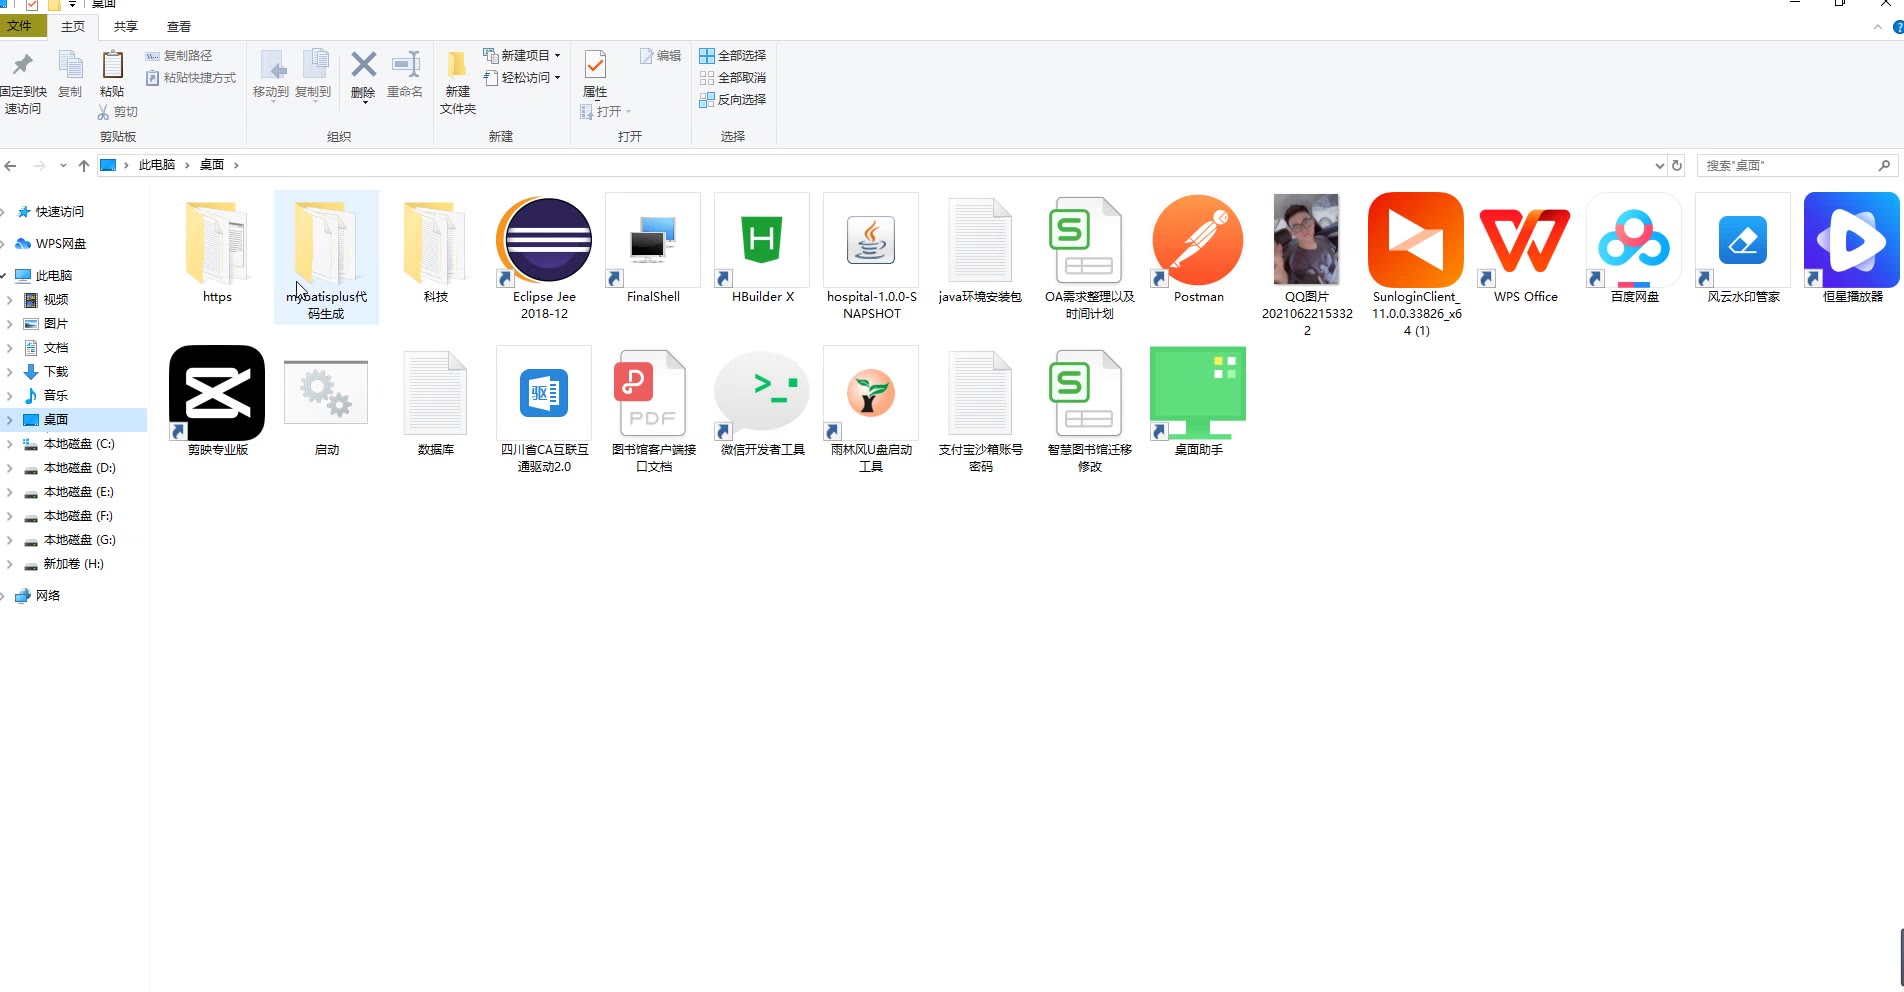1904x992 pixels.
Task: Click 全部取消 in the ribbon
Action: (x=733, y=77)
